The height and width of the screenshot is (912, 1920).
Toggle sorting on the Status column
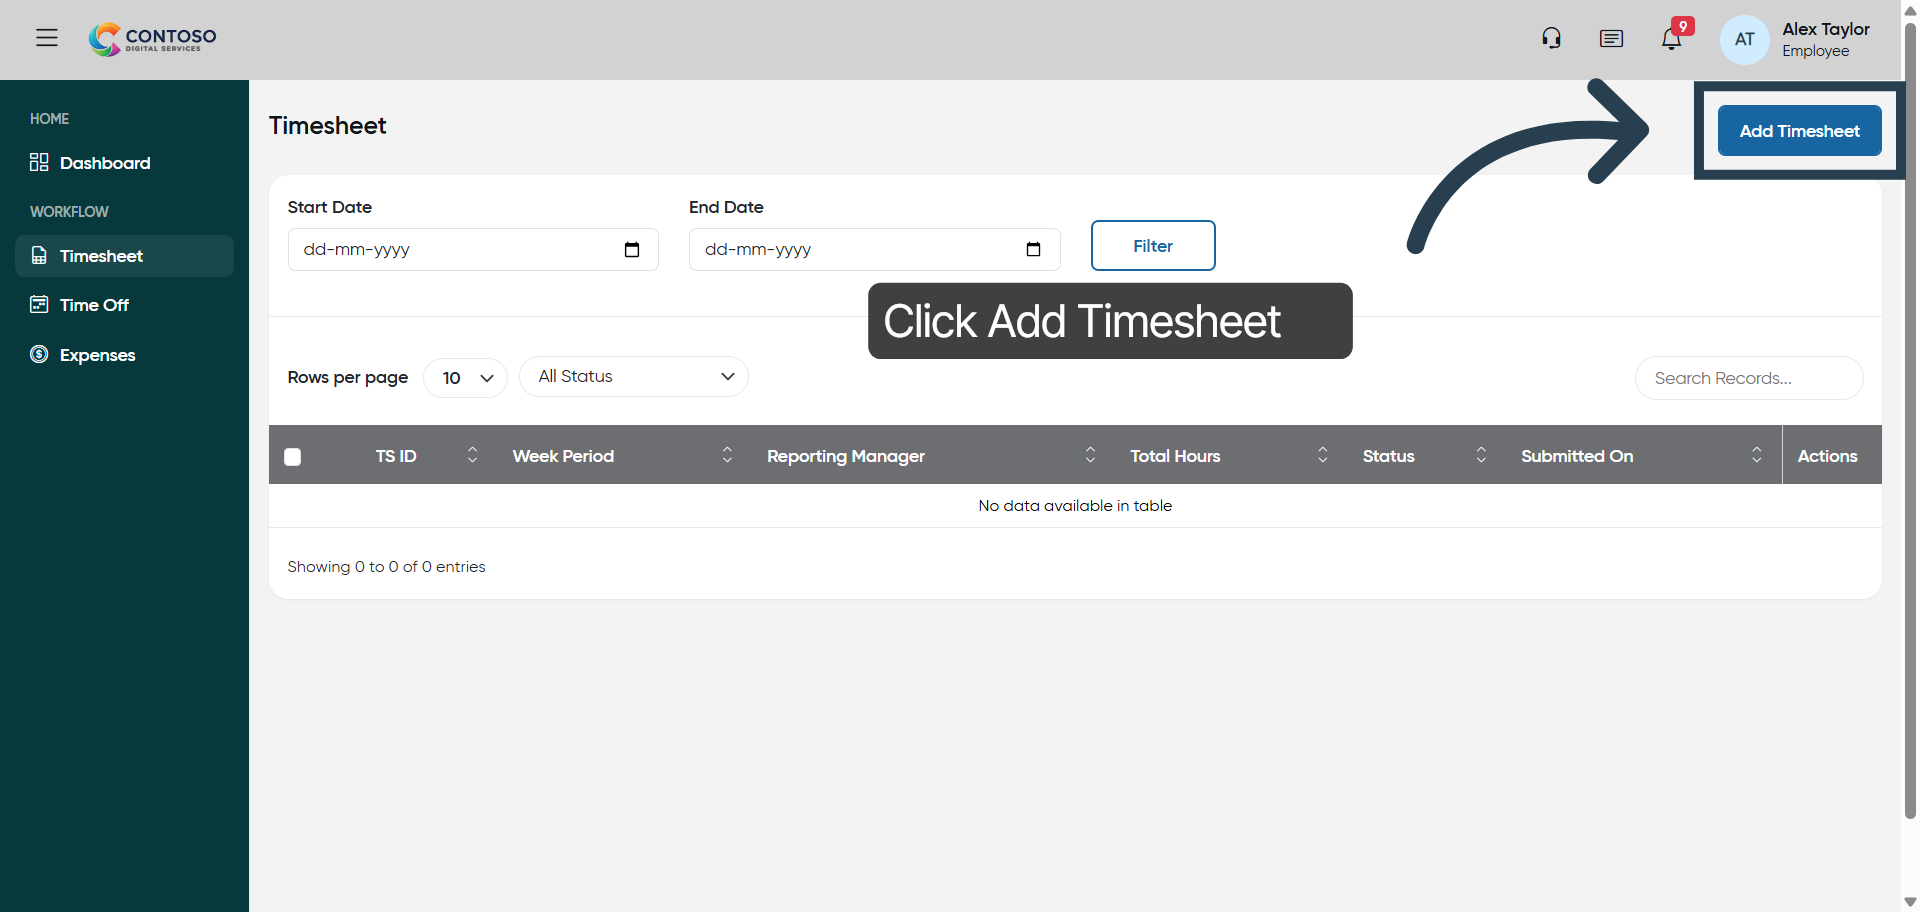point(1482,455)
